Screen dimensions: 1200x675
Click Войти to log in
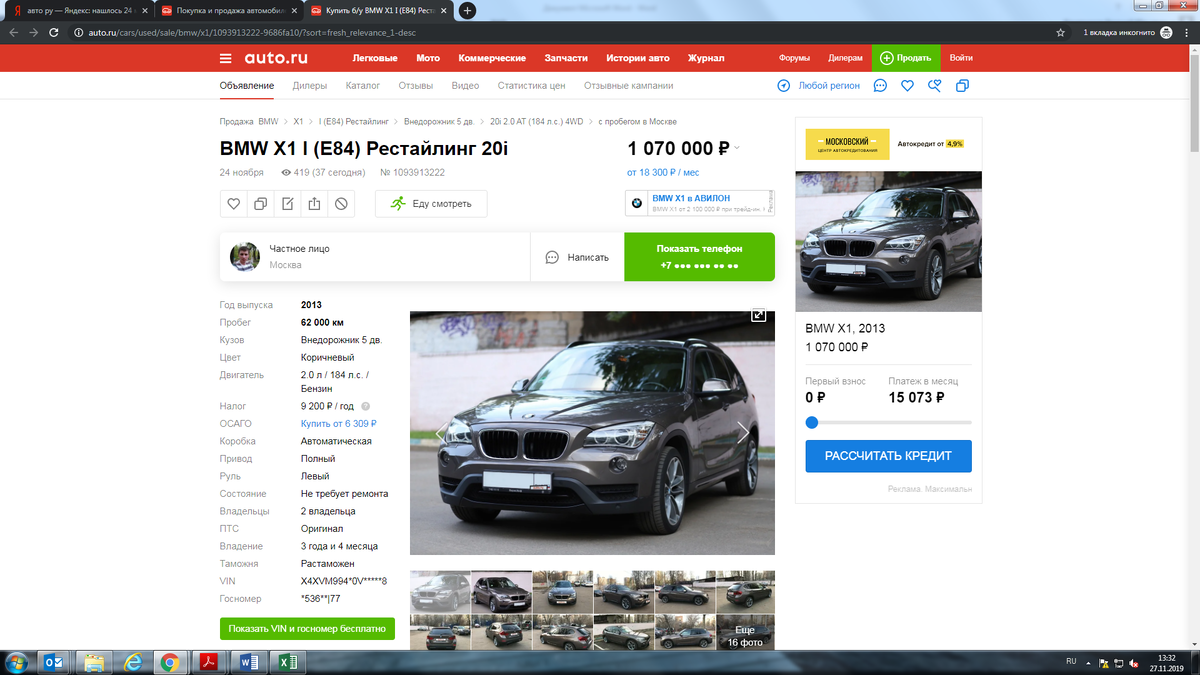pos(961,58)
